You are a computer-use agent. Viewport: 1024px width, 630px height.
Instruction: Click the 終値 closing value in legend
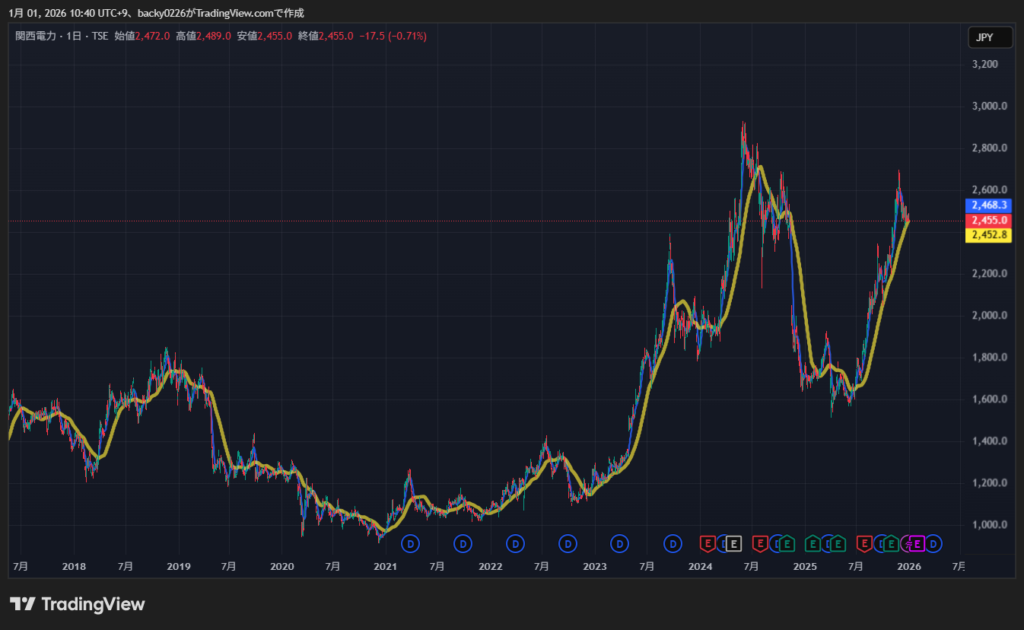point(338,36)
